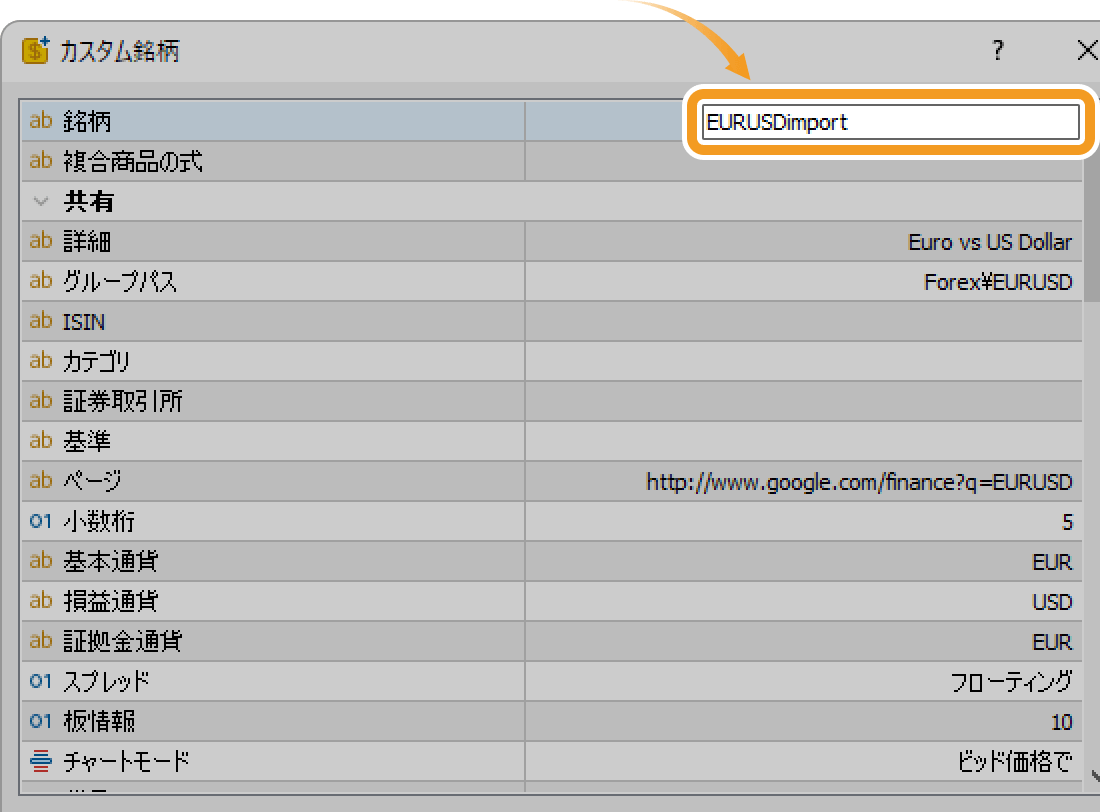Select the 詳細 row label

click(87, 241)
